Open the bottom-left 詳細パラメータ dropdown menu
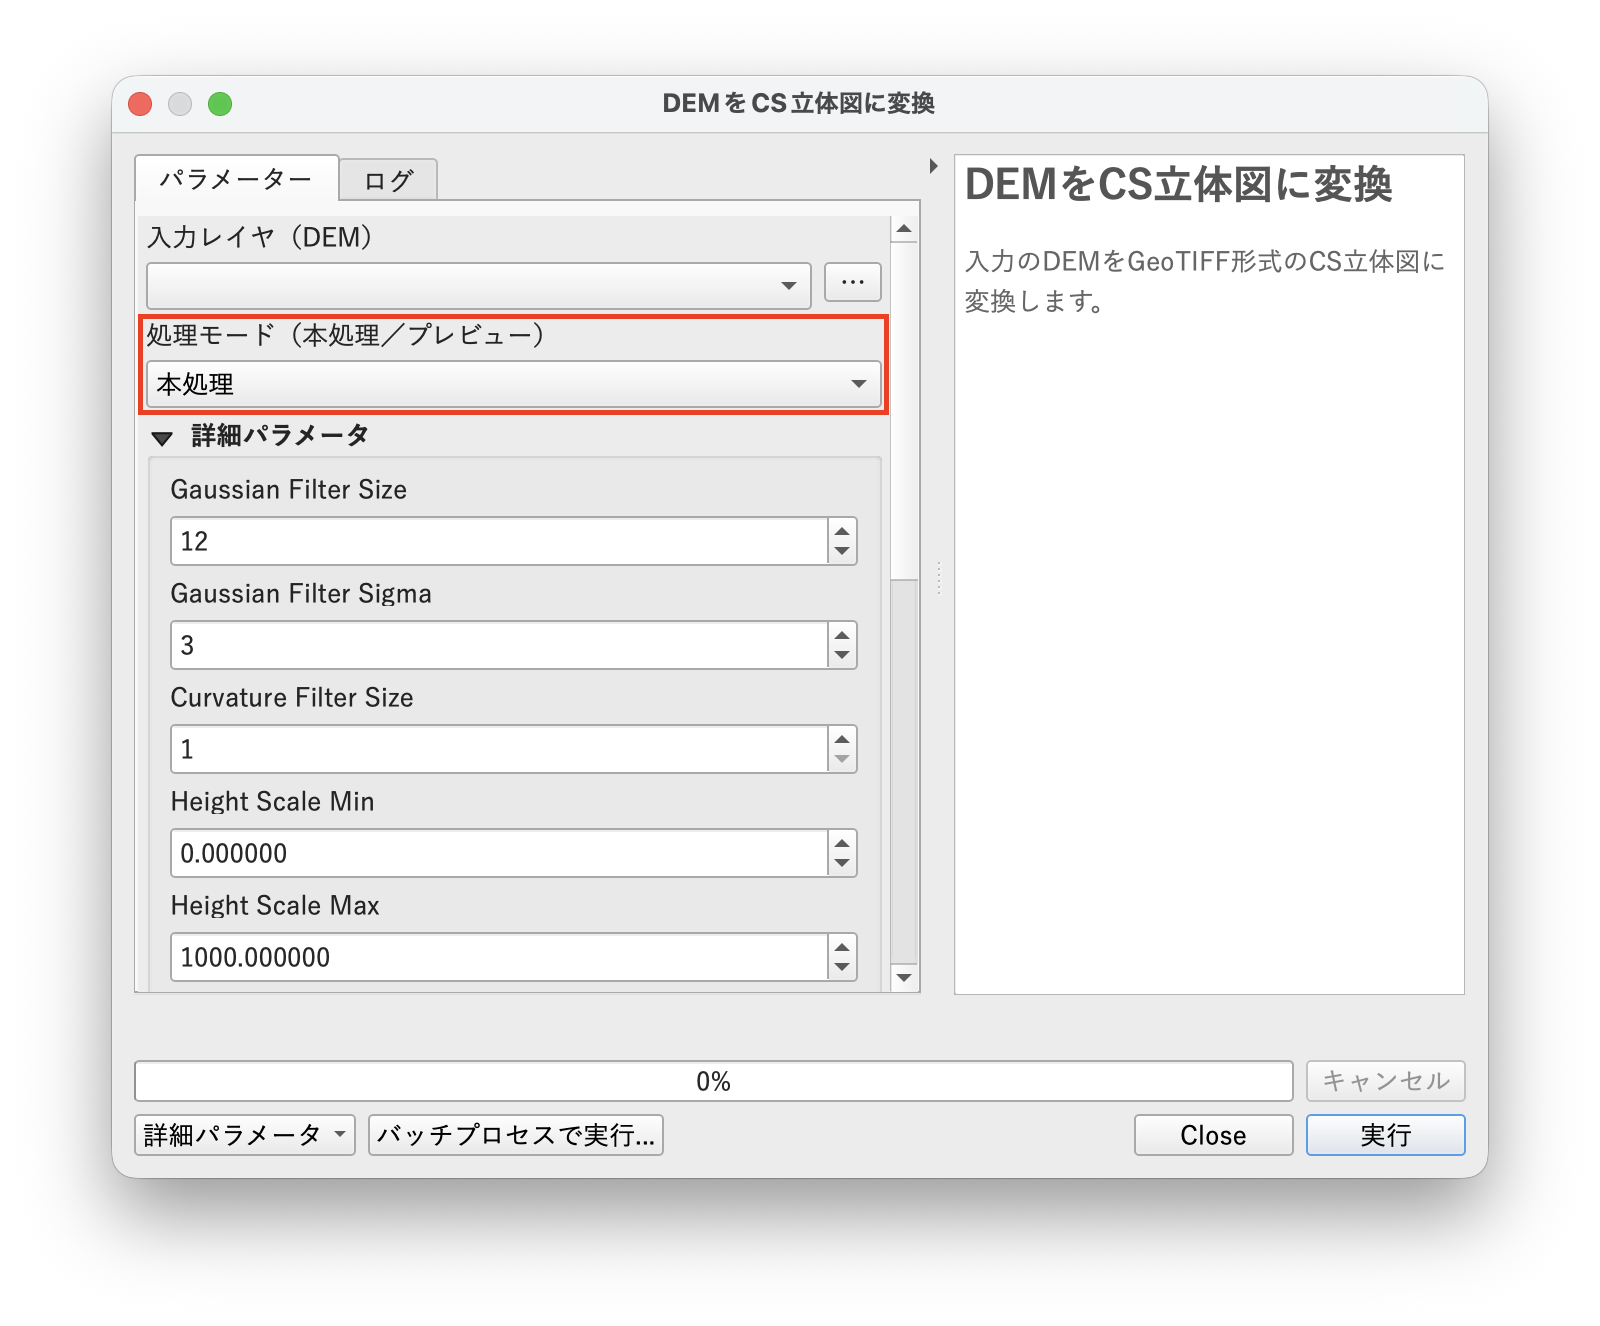The height and width of the screenshot is (1326, 1600). point(244,1134)
